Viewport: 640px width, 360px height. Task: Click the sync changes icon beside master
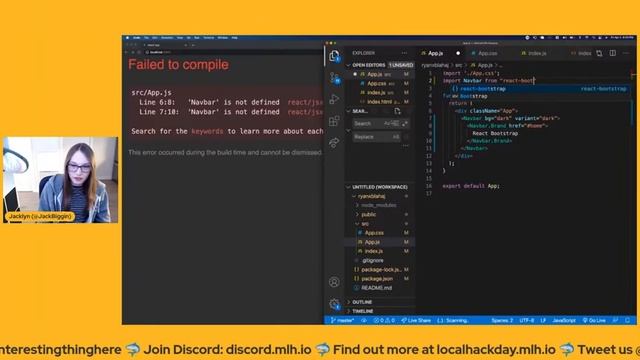pos(364,320)
